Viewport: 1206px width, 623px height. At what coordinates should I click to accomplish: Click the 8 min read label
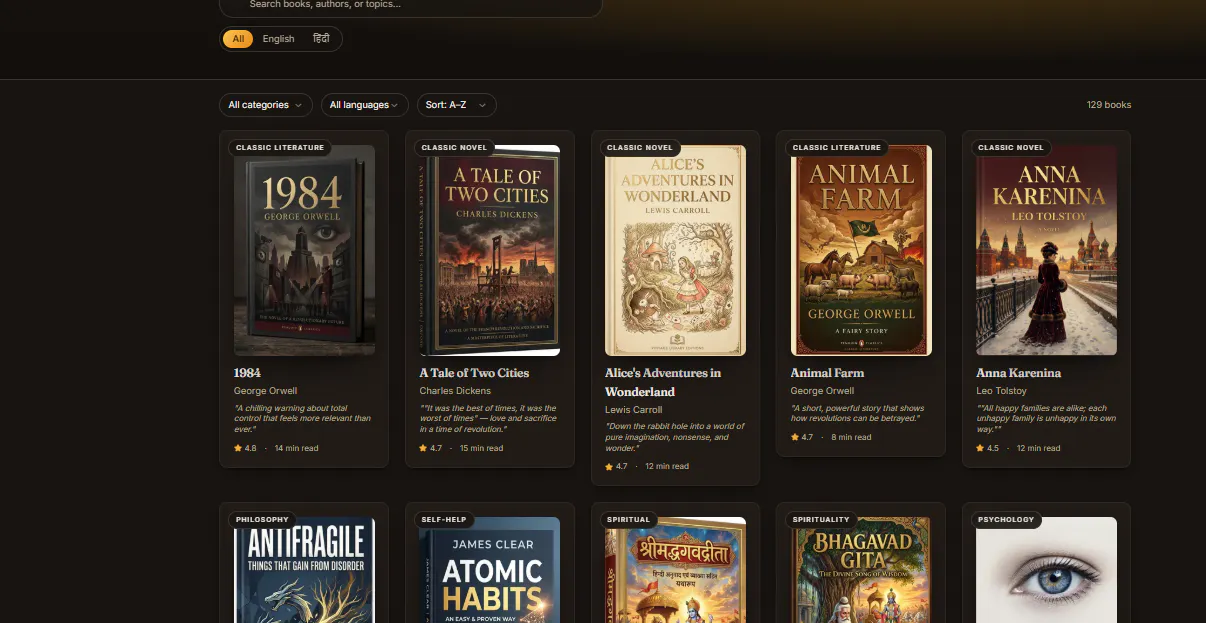pyautogui.click(x=850, y=437)
